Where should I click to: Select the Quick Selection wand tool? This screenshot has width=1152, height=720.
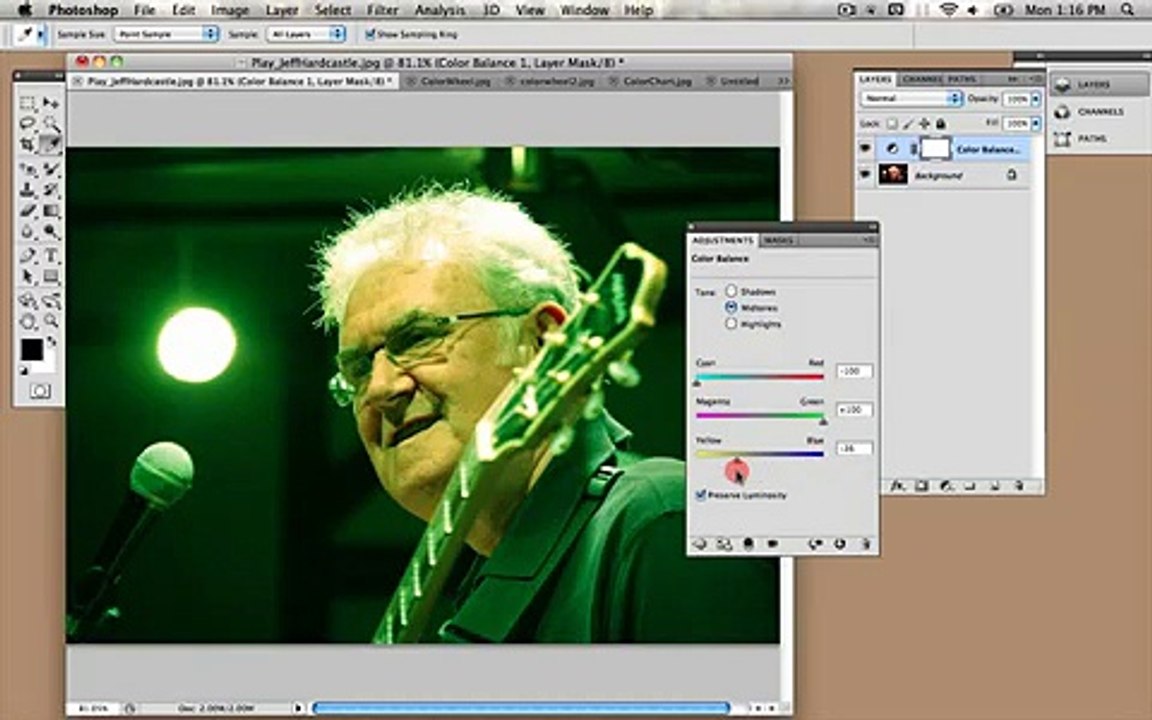click(x=50, y=123)
